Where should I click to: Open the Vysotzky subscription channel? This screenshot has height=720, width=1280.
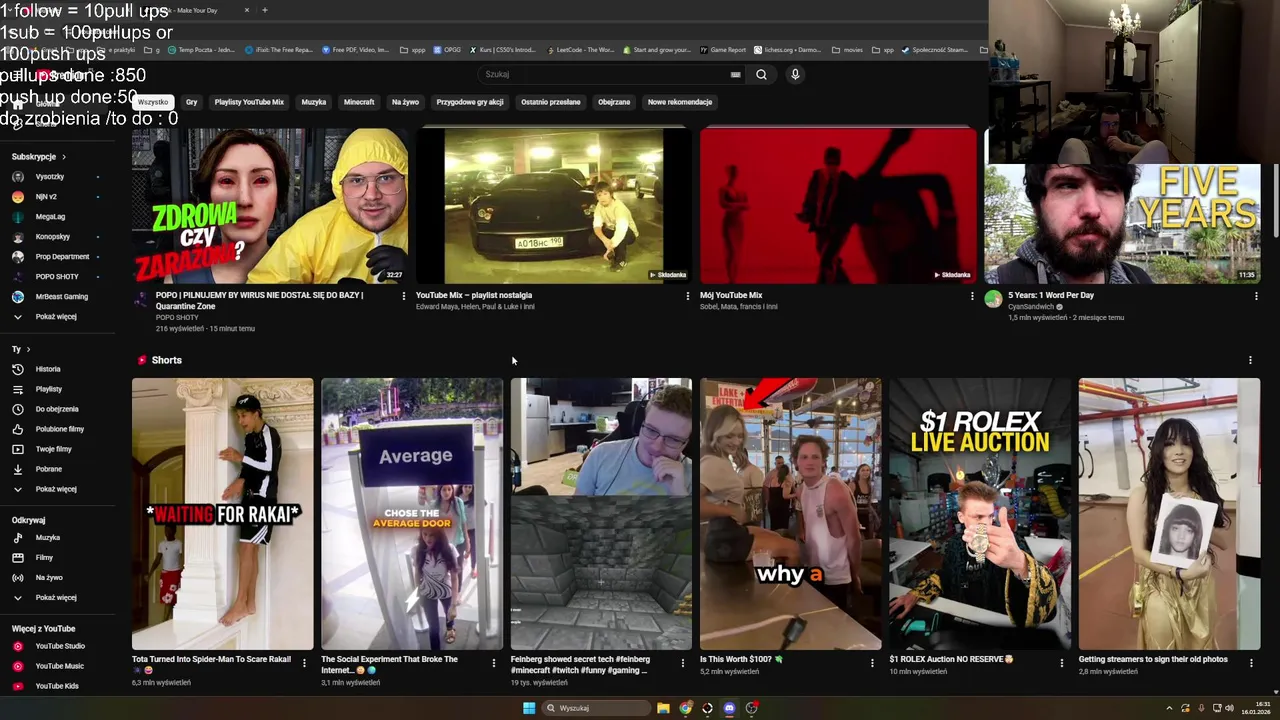tap(50, 177)
